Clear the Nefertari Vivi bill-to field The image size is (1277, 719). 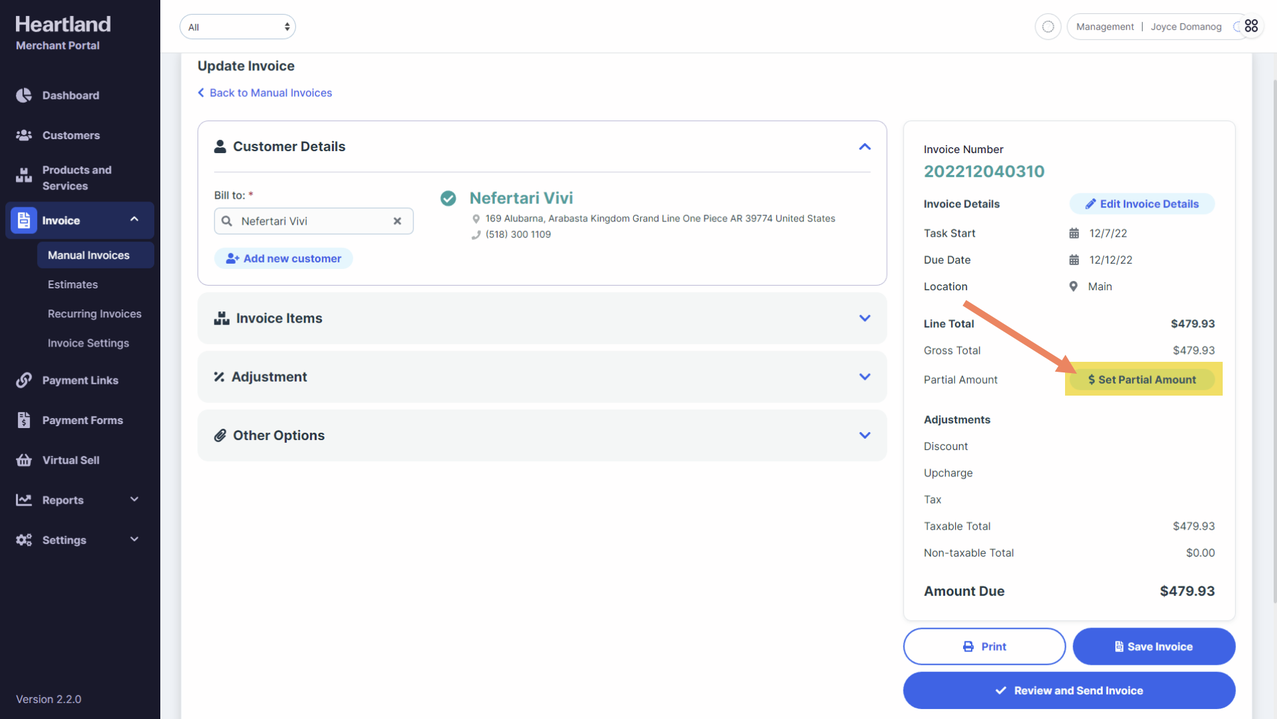[x=397, y=221]
